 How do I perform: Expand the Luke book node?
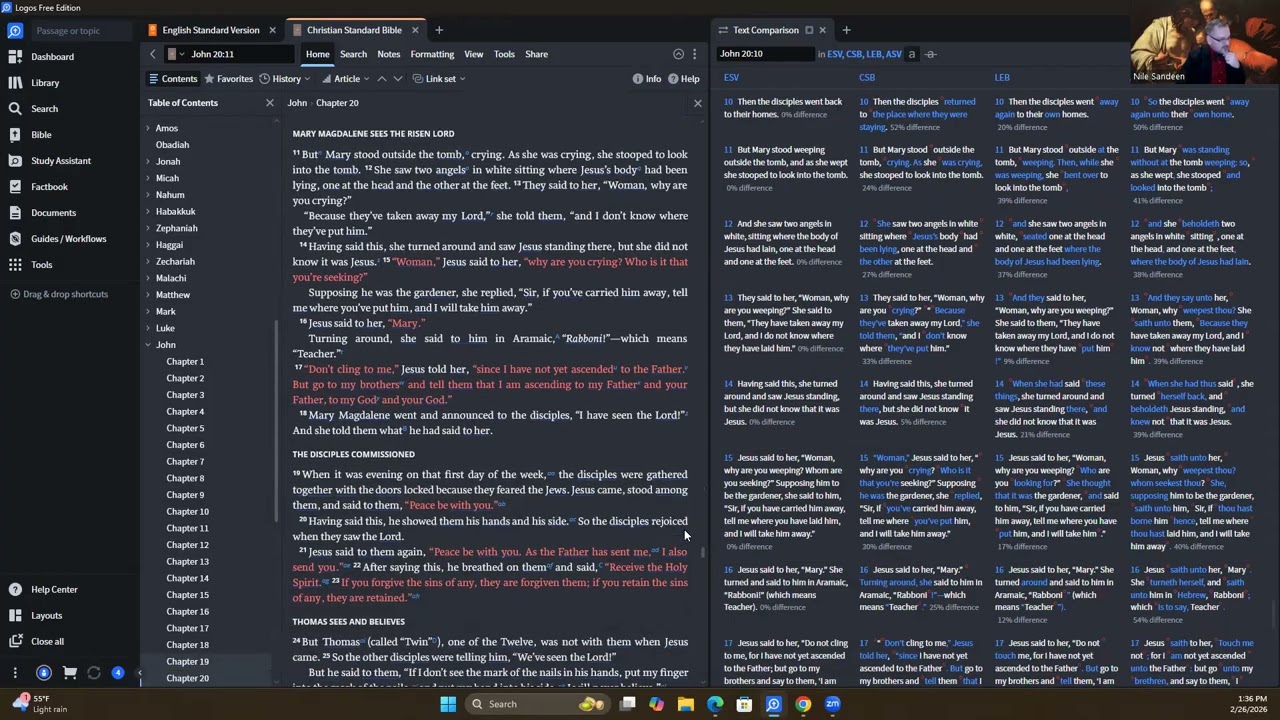[148, 328]
